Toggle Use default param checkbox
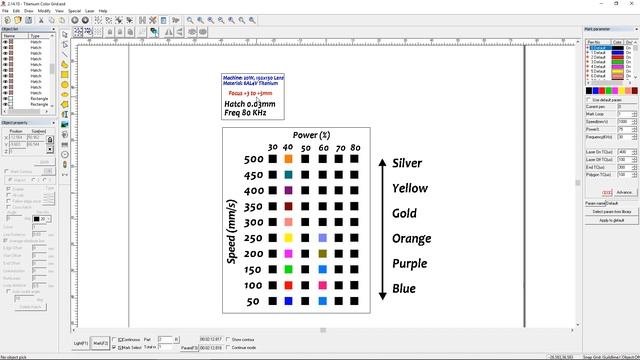Viewport: 640px width, 360px height. [589, 100]
